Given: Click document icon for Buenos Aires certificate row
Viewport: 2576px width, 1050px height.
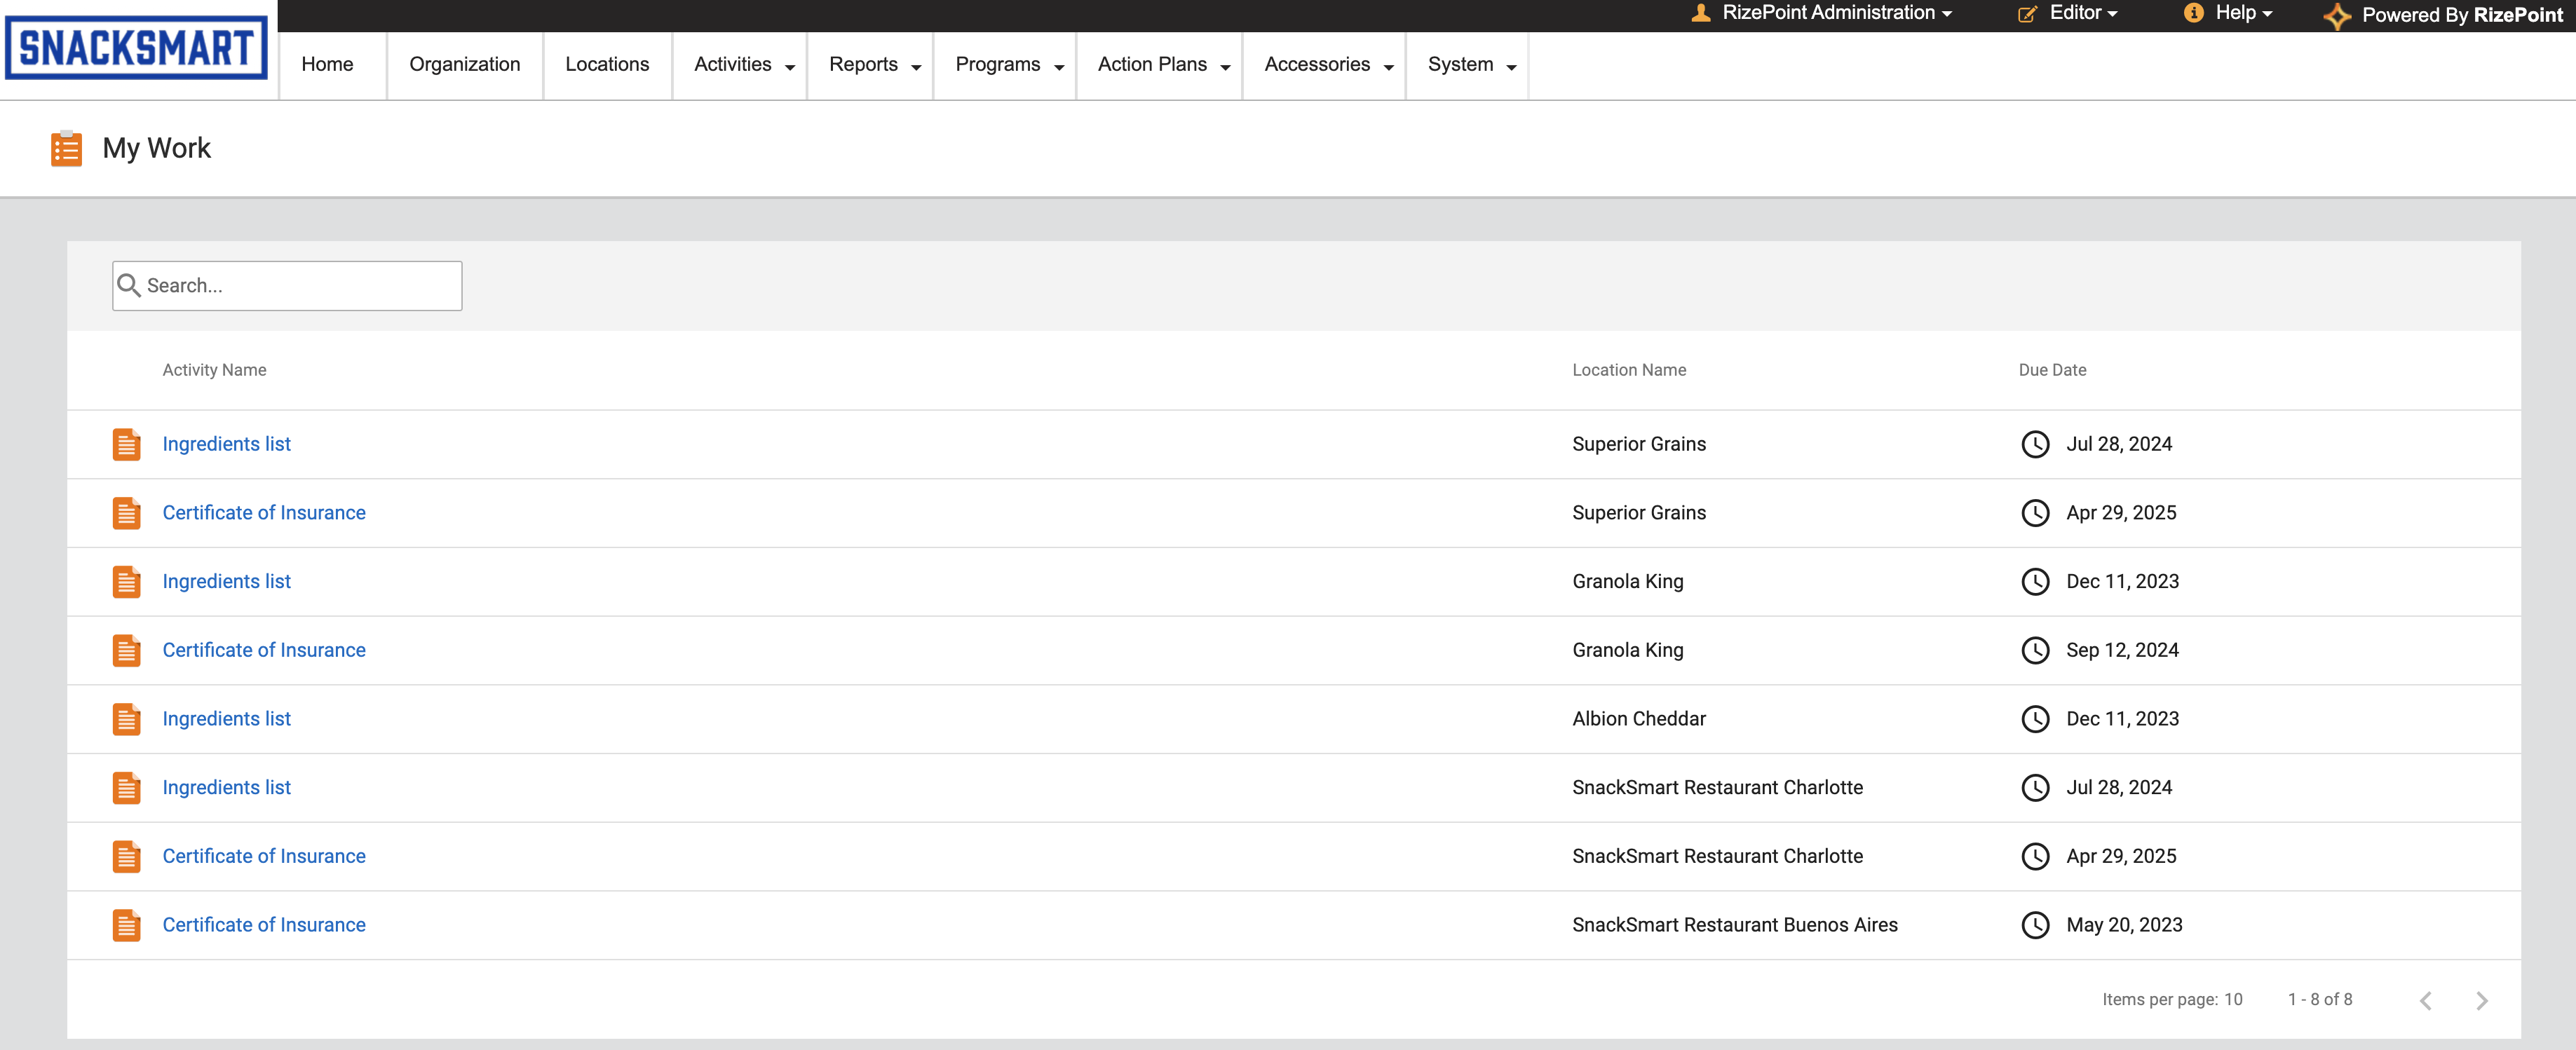Looking at the screenshot, I should tap(126, 925).
